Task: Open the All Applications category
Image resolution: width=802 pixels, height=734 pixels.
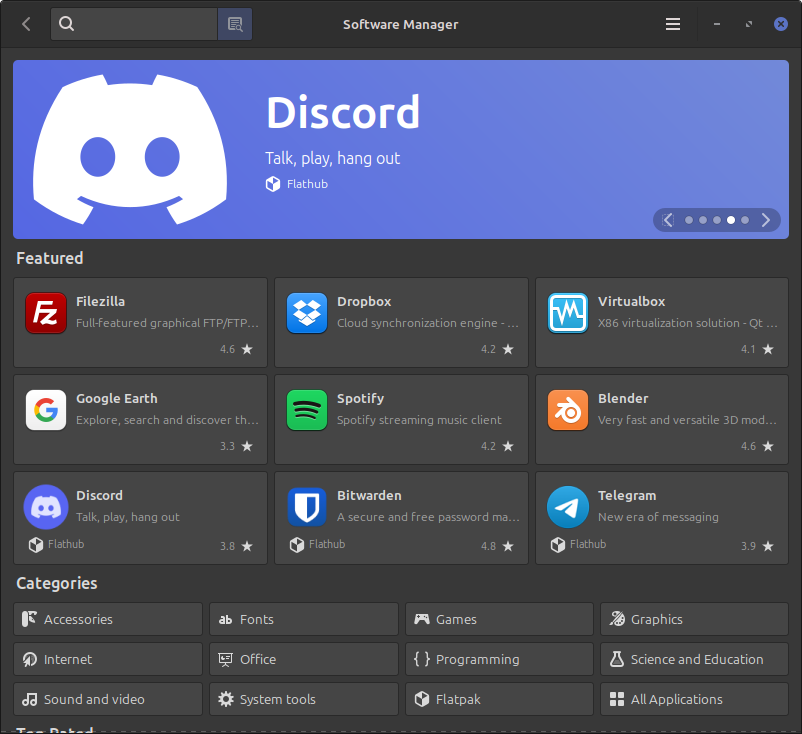Action: (x=695, y=699)
